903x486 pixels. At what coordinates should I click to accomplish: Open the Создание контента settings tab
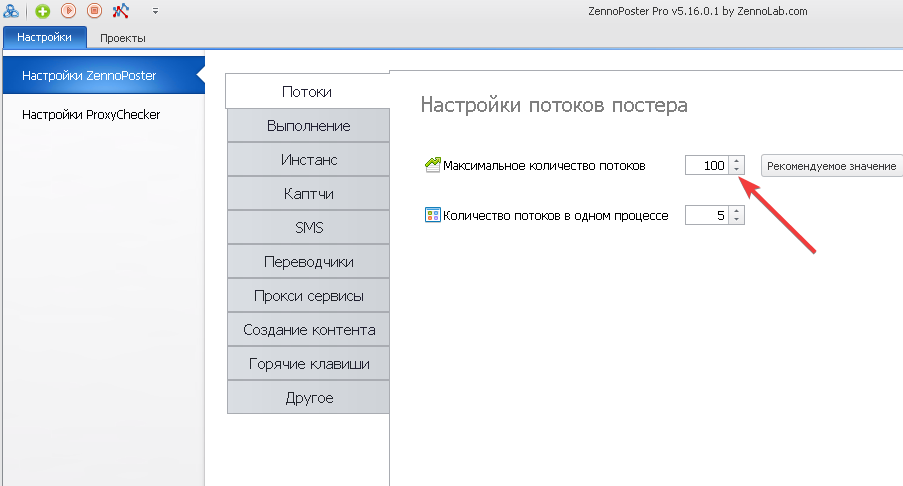click(x=308, y=329)
